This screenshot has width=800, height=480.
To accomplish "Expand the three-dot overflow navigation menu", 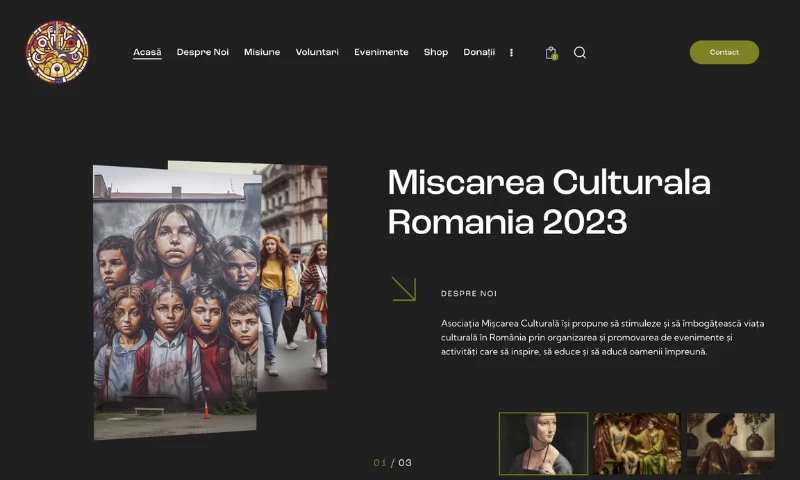I will 512,53.
